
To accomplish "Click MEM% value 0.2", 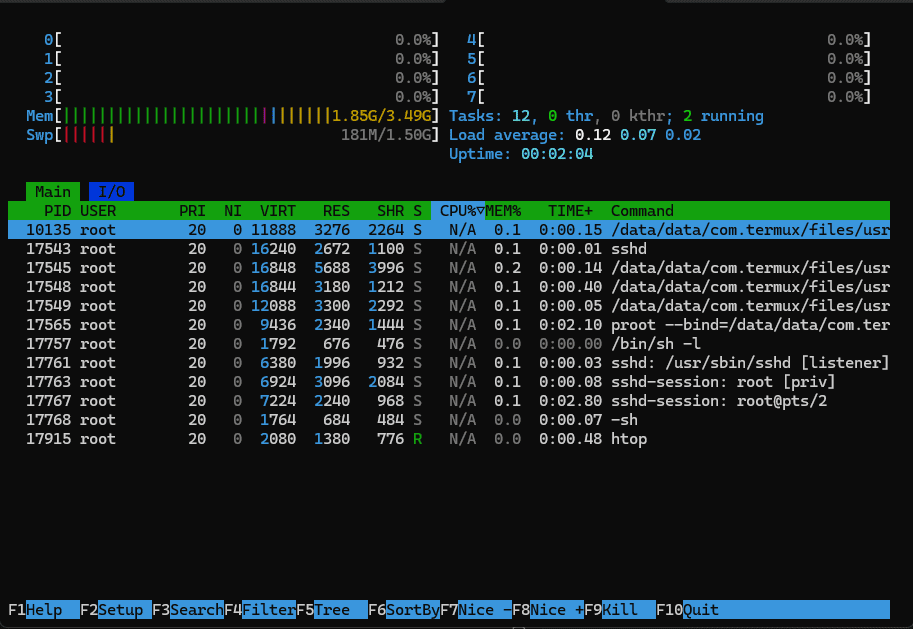I will click(x=508, y=268).
